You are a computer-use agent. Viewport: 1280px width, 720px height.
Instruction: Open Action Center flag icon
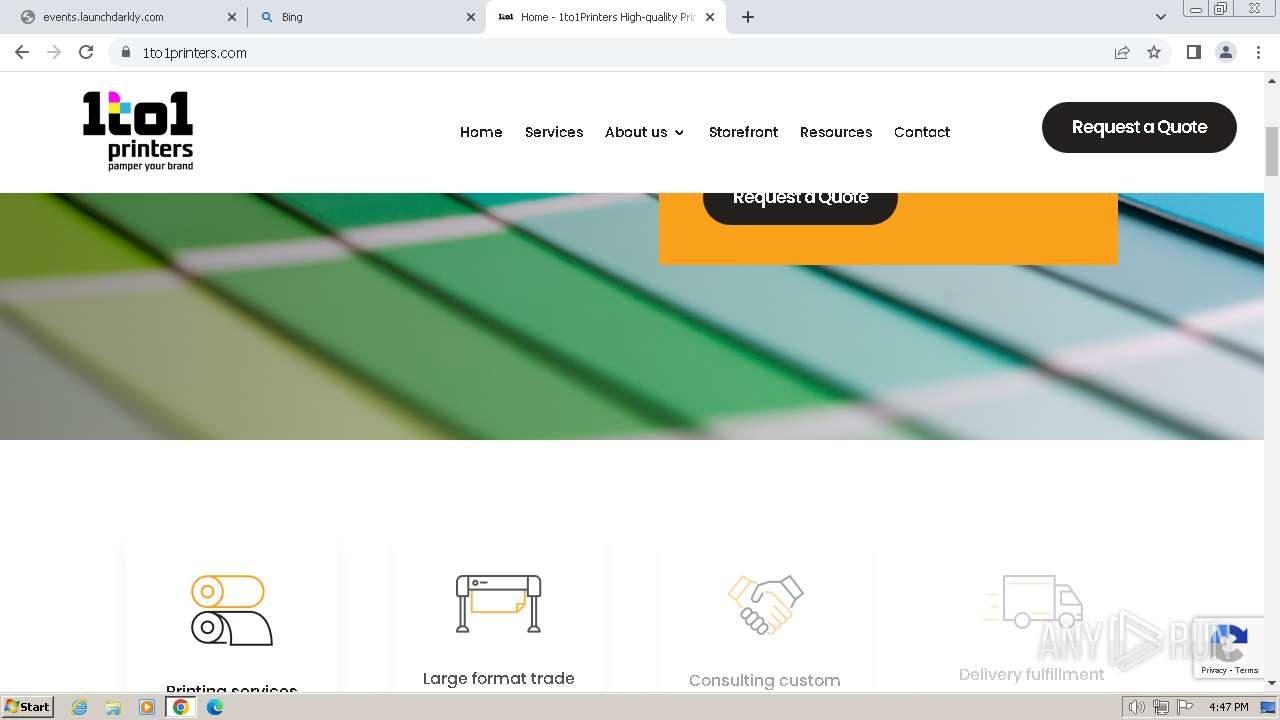1185,707
